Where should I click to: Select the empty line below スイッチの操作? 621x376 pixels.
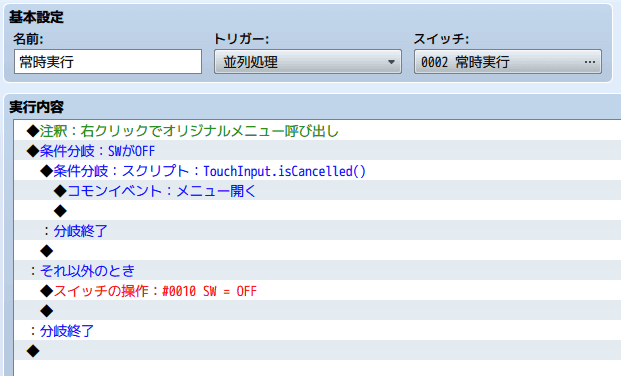[x=318, y=310]
